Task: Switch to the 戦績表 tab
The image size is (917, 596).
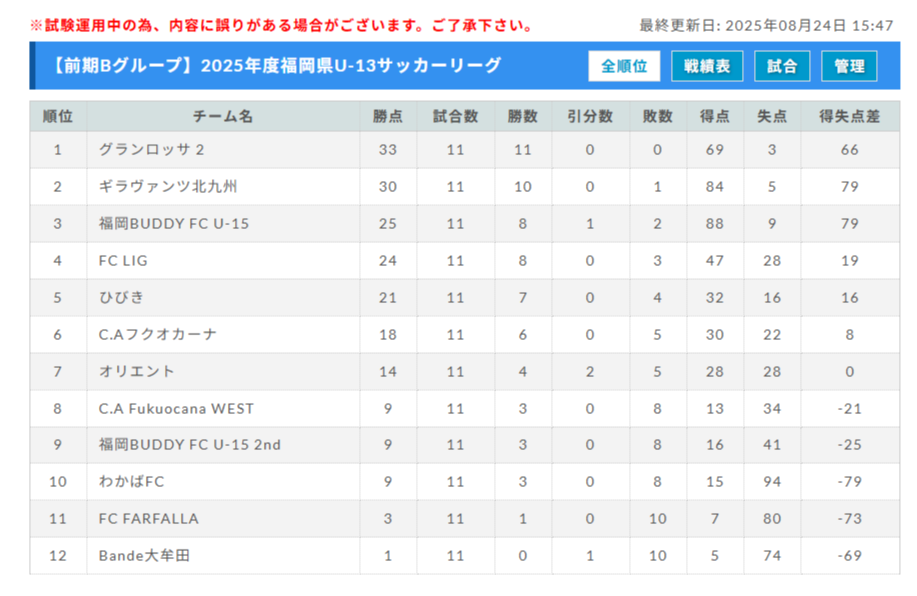Action: pyautogui.click(x=707, y=66)
